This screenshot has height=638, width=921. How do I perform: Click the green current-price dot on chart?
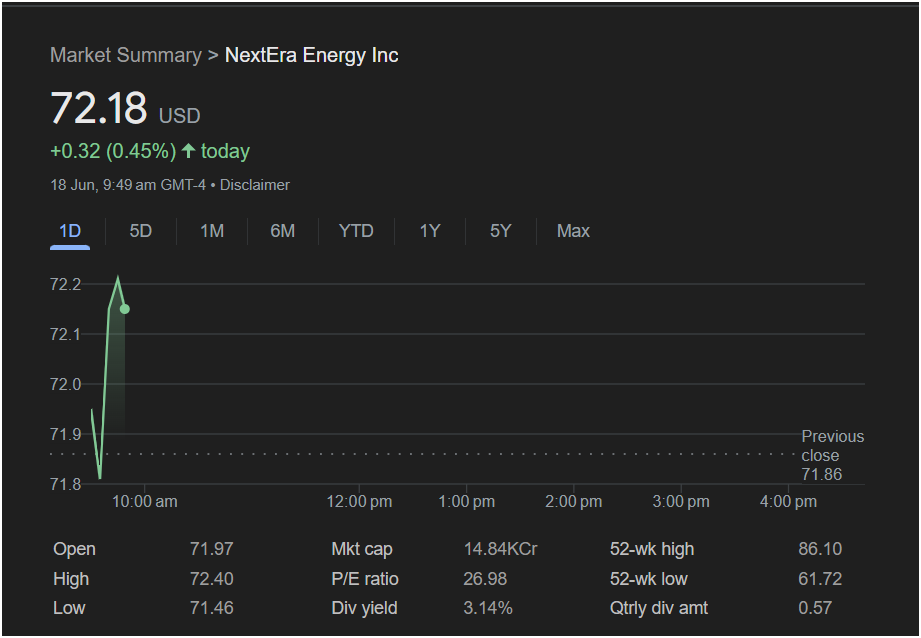click(125, 309)
